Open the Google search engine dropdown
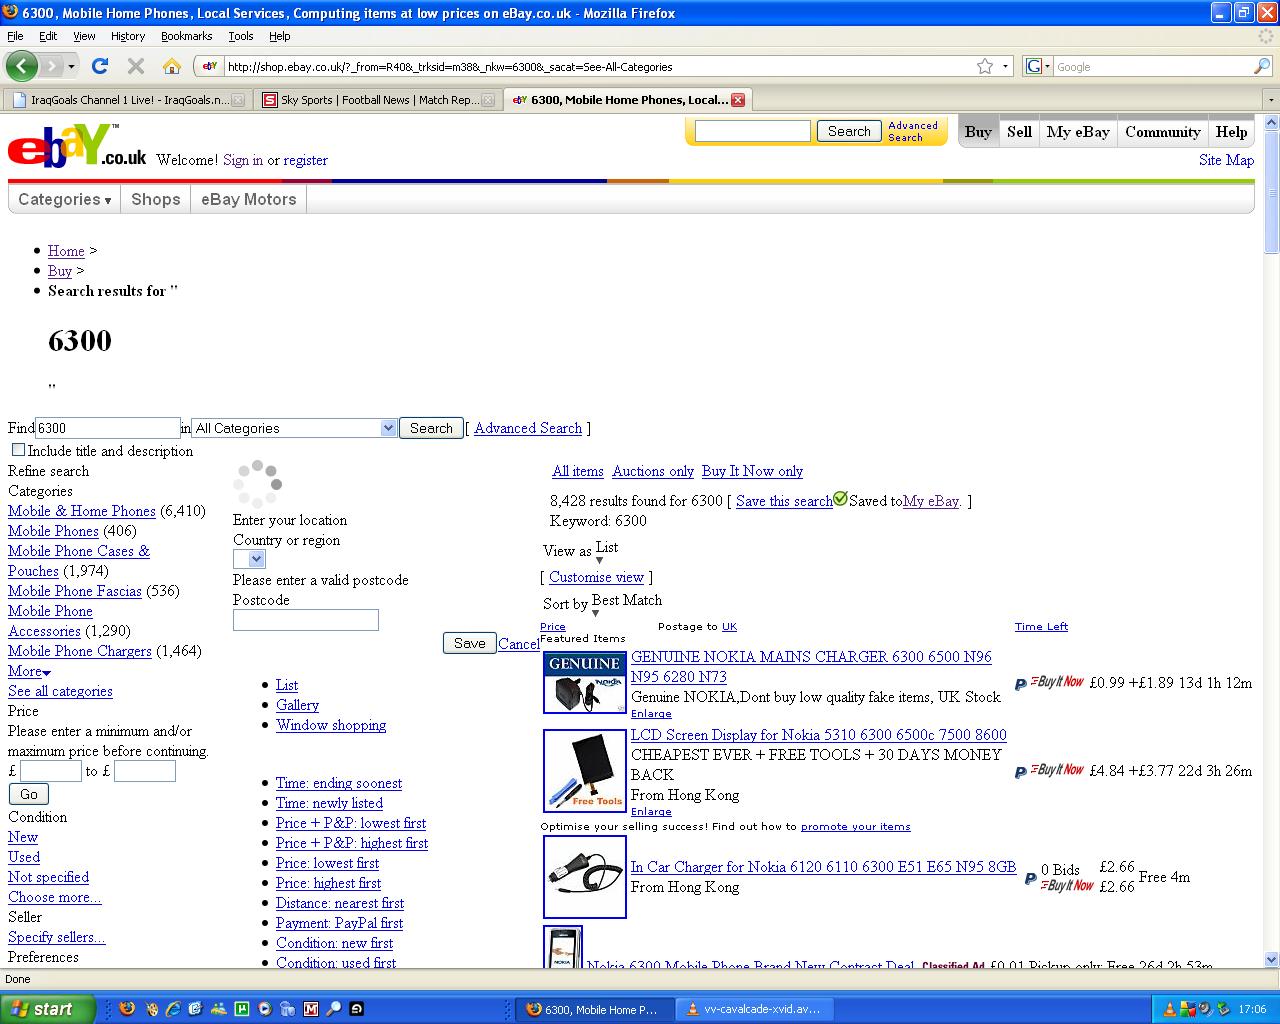 pyautogui.click(x=1038, y=66)
